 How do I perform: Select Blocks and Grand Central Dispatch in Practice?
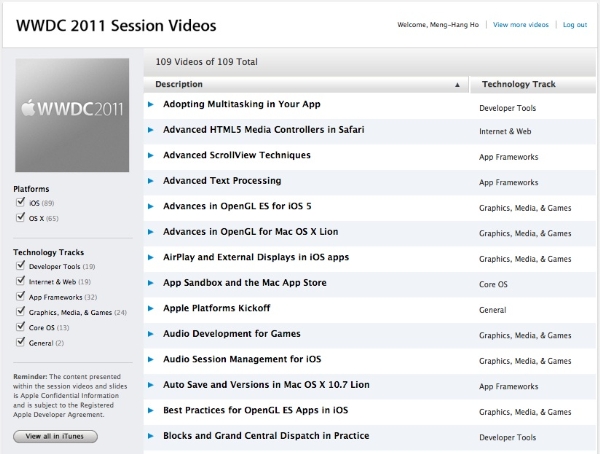[x=266, y=436]
